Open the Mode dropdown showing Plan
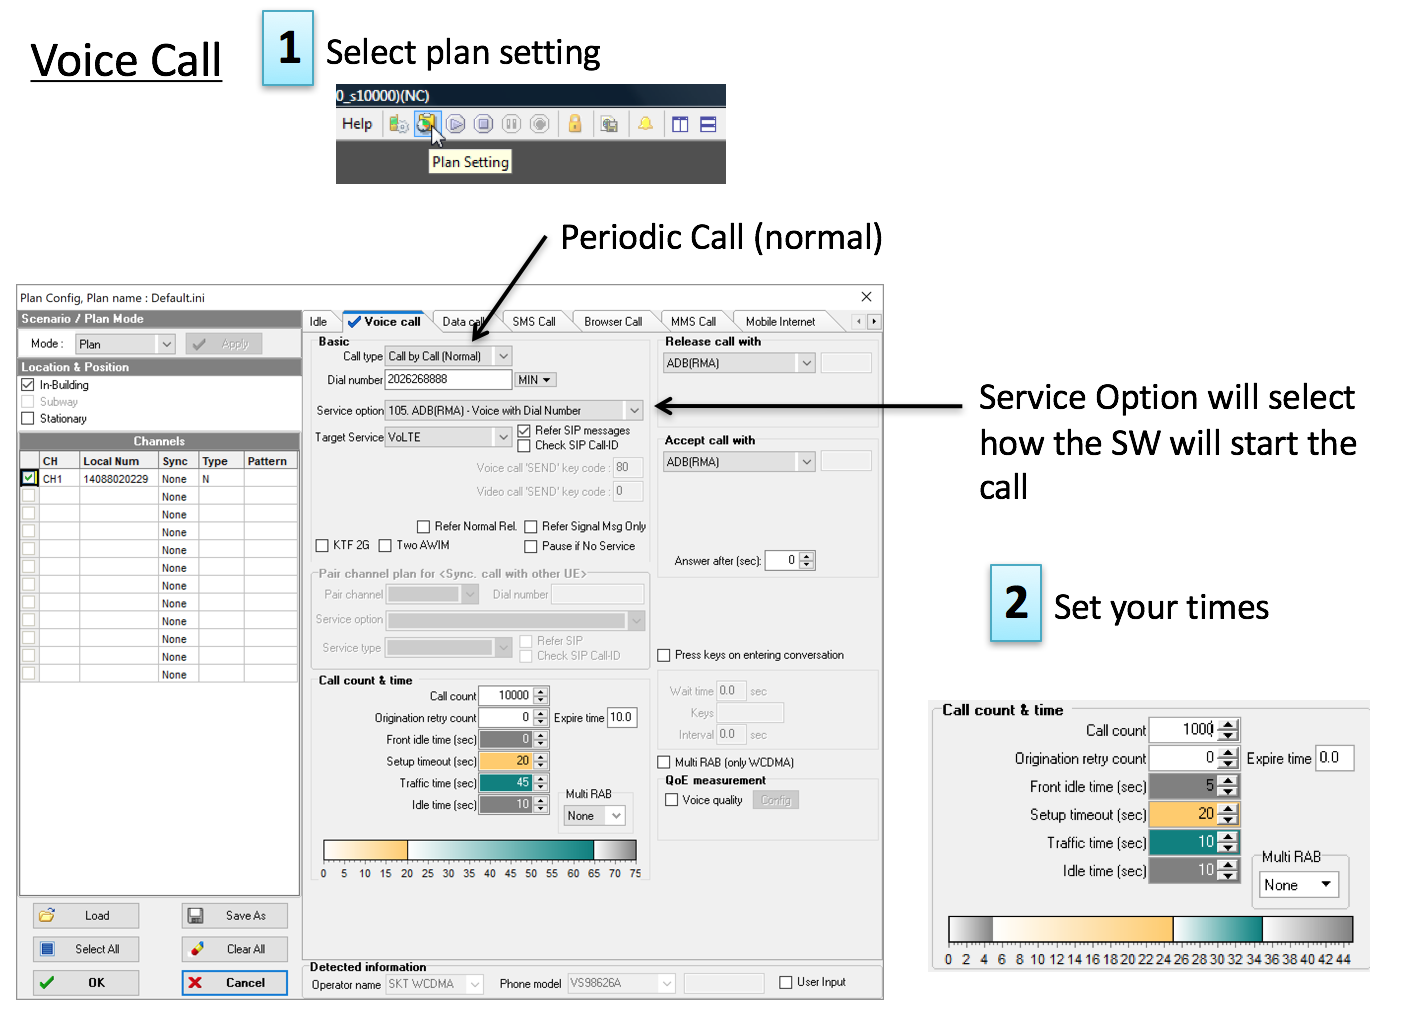The height and width of the screenshot is (1018, 1412). point(126,344)
